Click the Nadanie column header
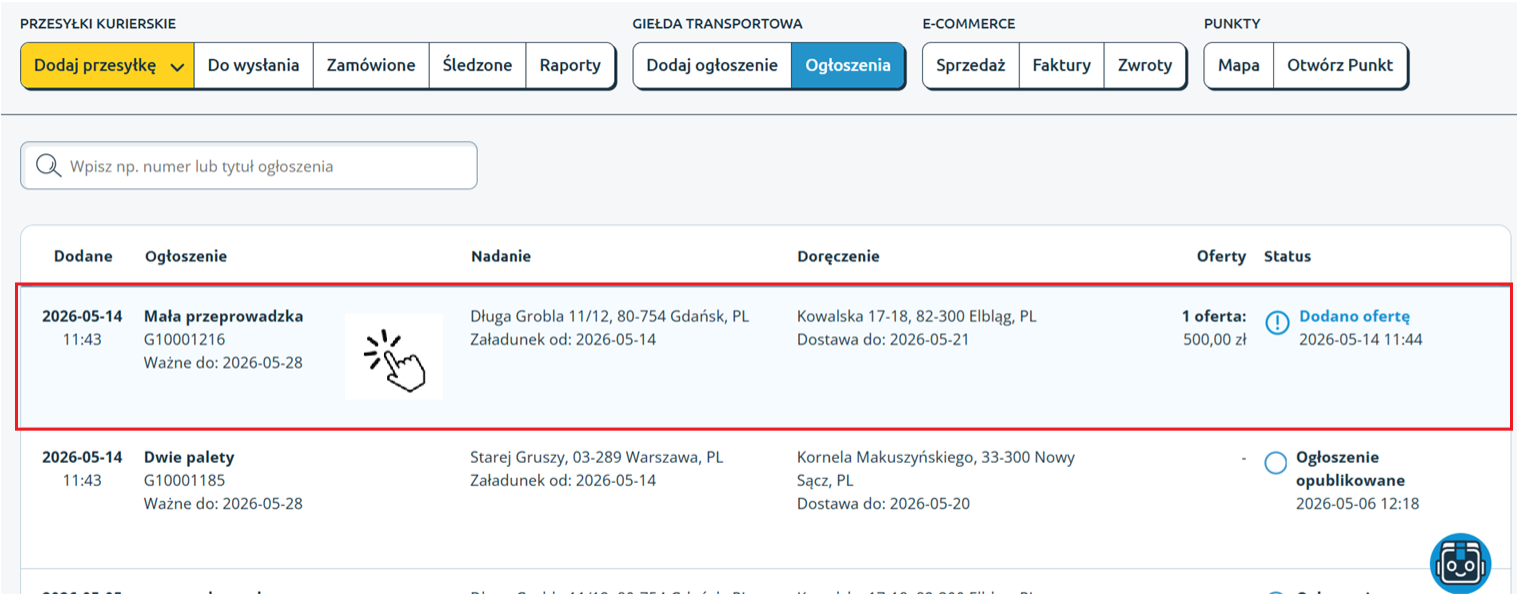This screenshot has height=604, width=1522. 501,256
